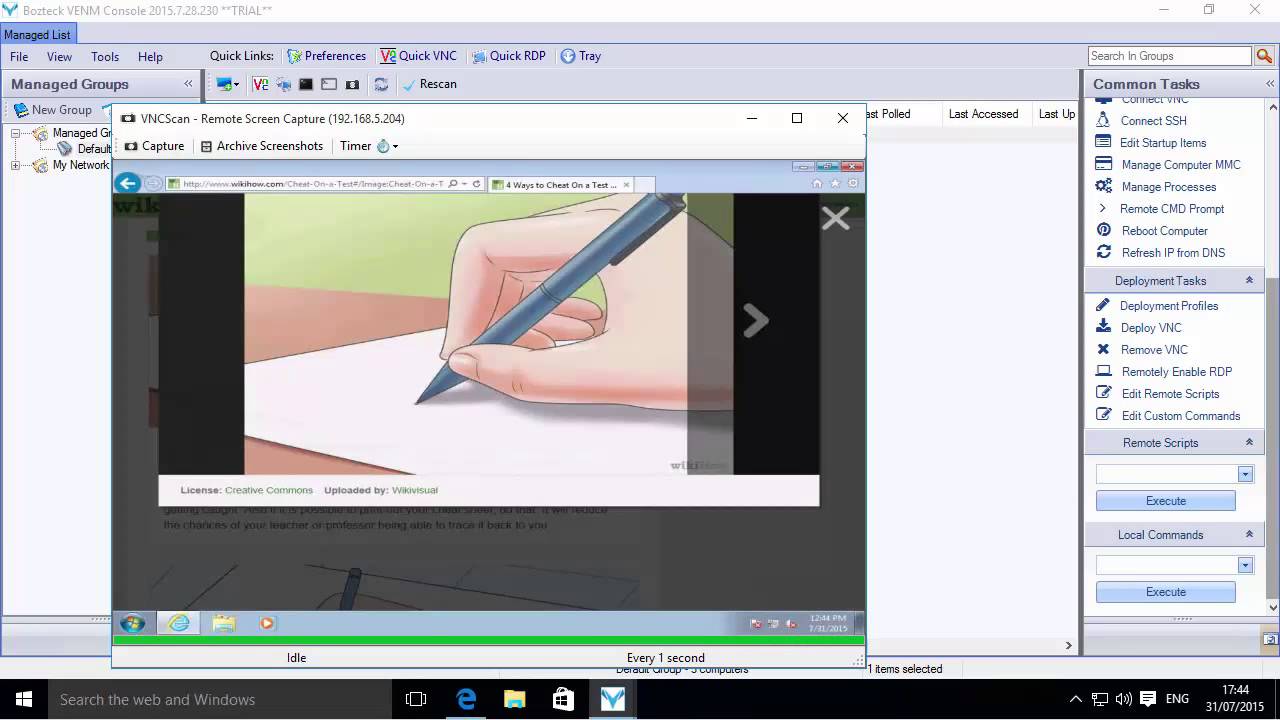Click the Edit Remote Scripts icon
Screen dimensions: 1280x720
click(1104, 393)
